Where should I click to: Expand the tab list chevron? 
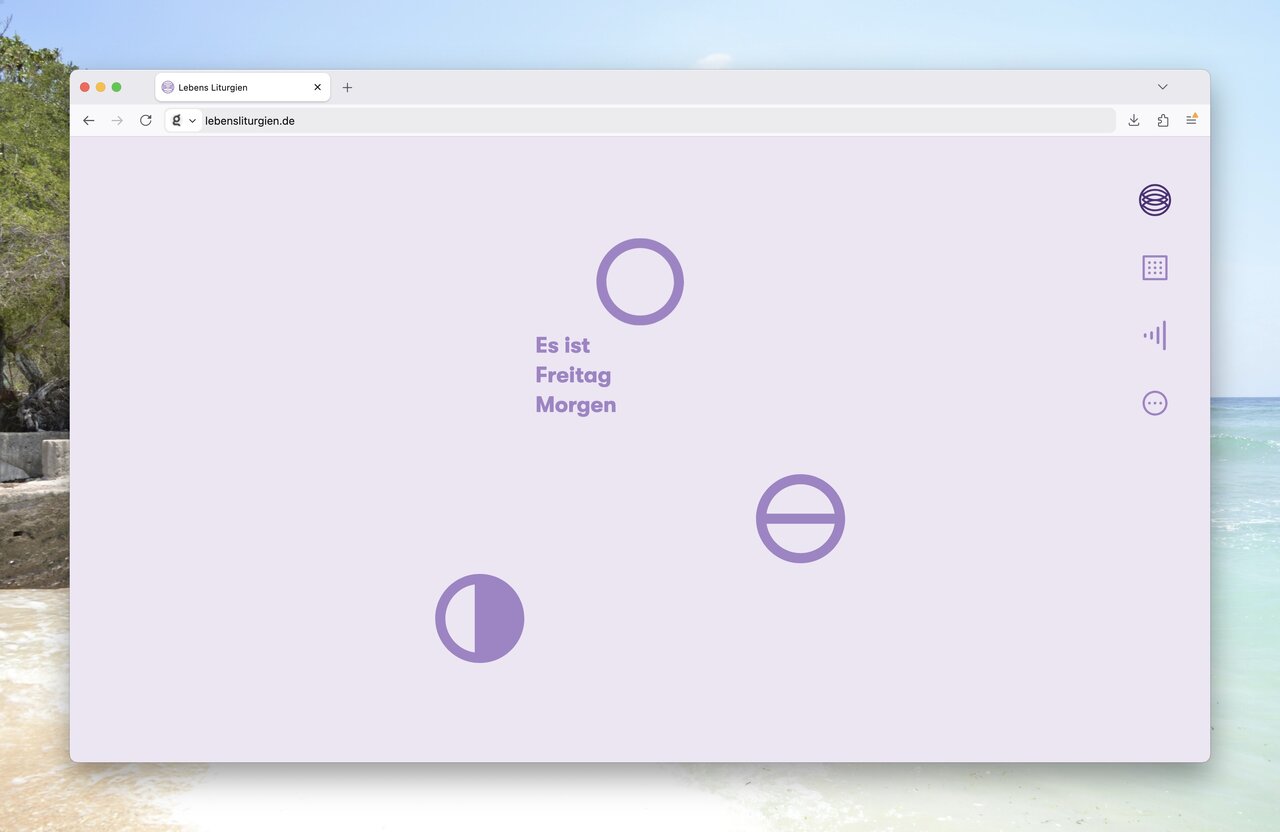point(1162,87)
